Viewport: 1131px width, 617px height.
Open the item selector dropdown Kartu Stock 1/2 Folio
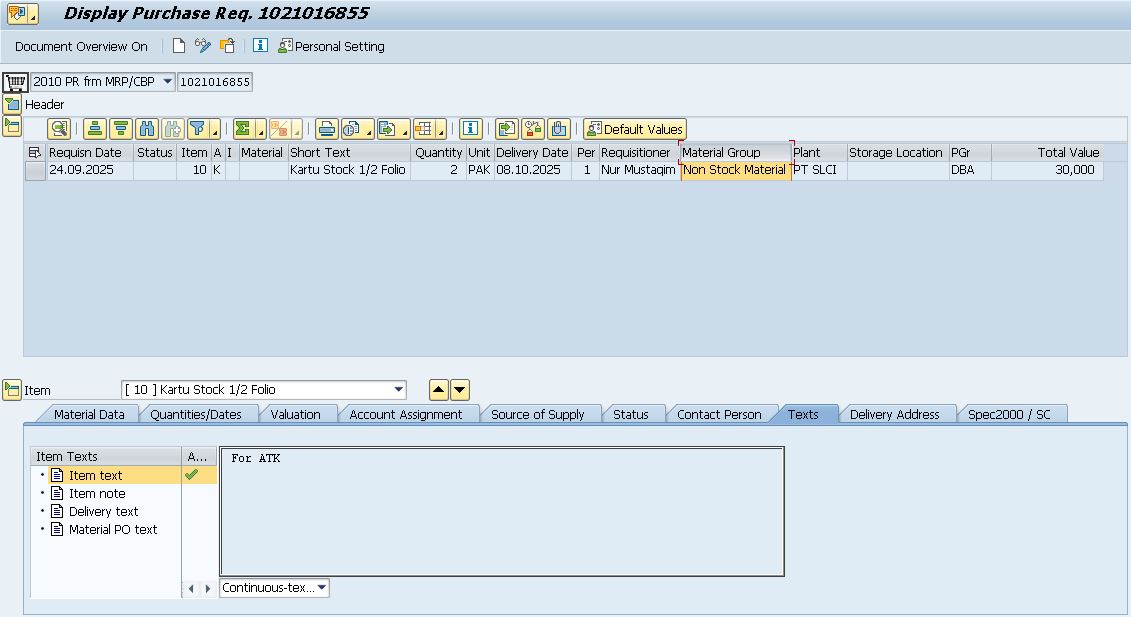[399, 390]
